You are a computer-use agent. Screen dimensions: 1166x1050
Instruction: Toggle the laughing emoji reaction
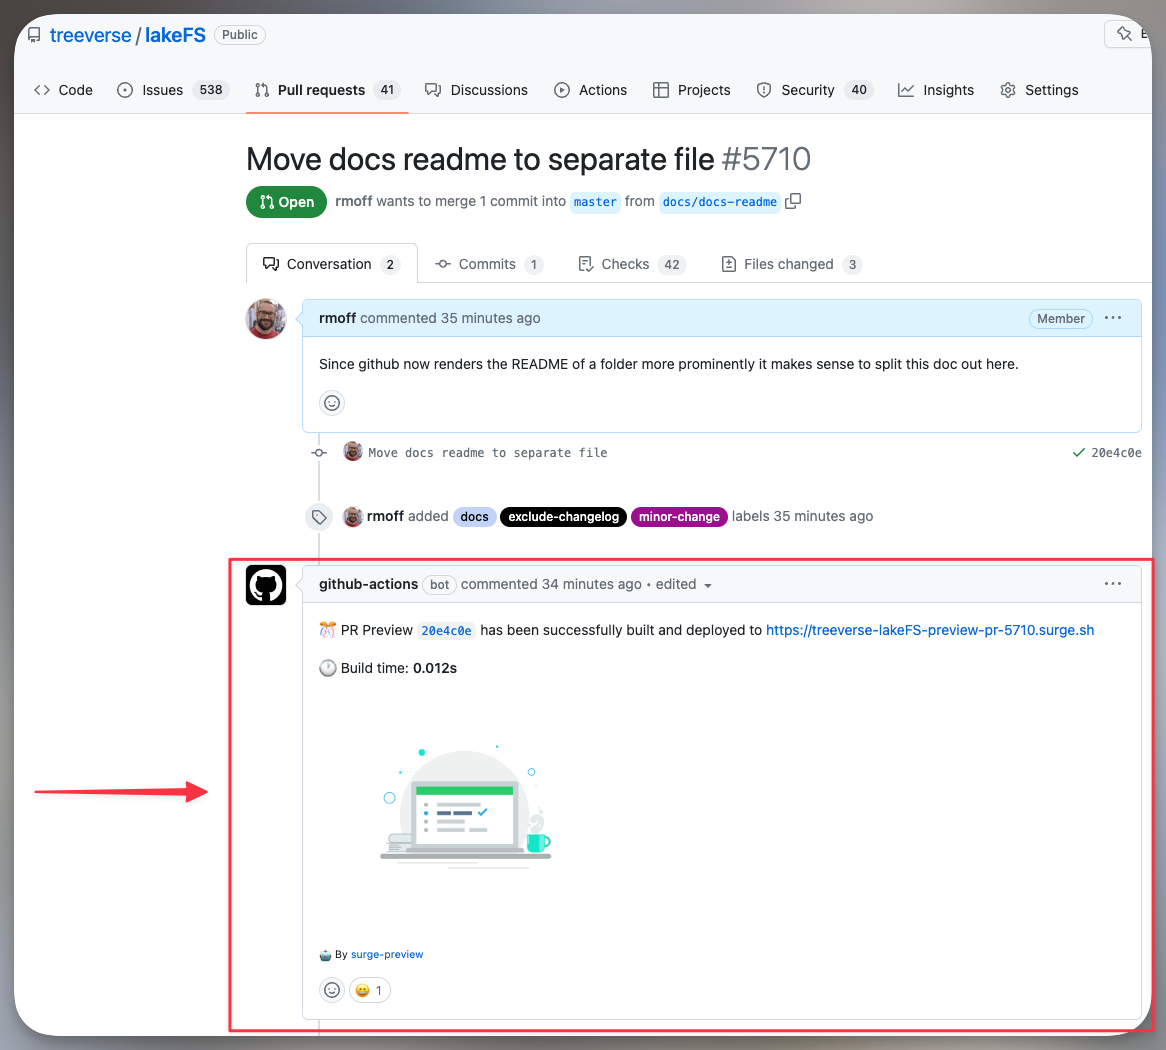tap(369, 990)
